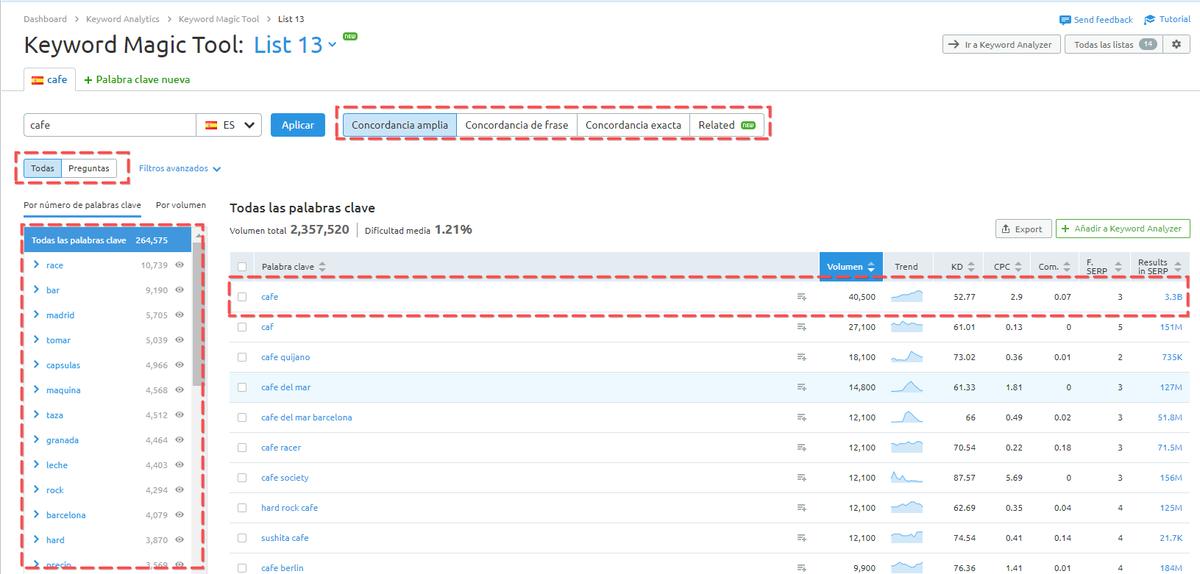This screenshot has height=574, width=1200.
Task: Switch to Concordancia exacta match type
Action: click(x=633, y=125)
